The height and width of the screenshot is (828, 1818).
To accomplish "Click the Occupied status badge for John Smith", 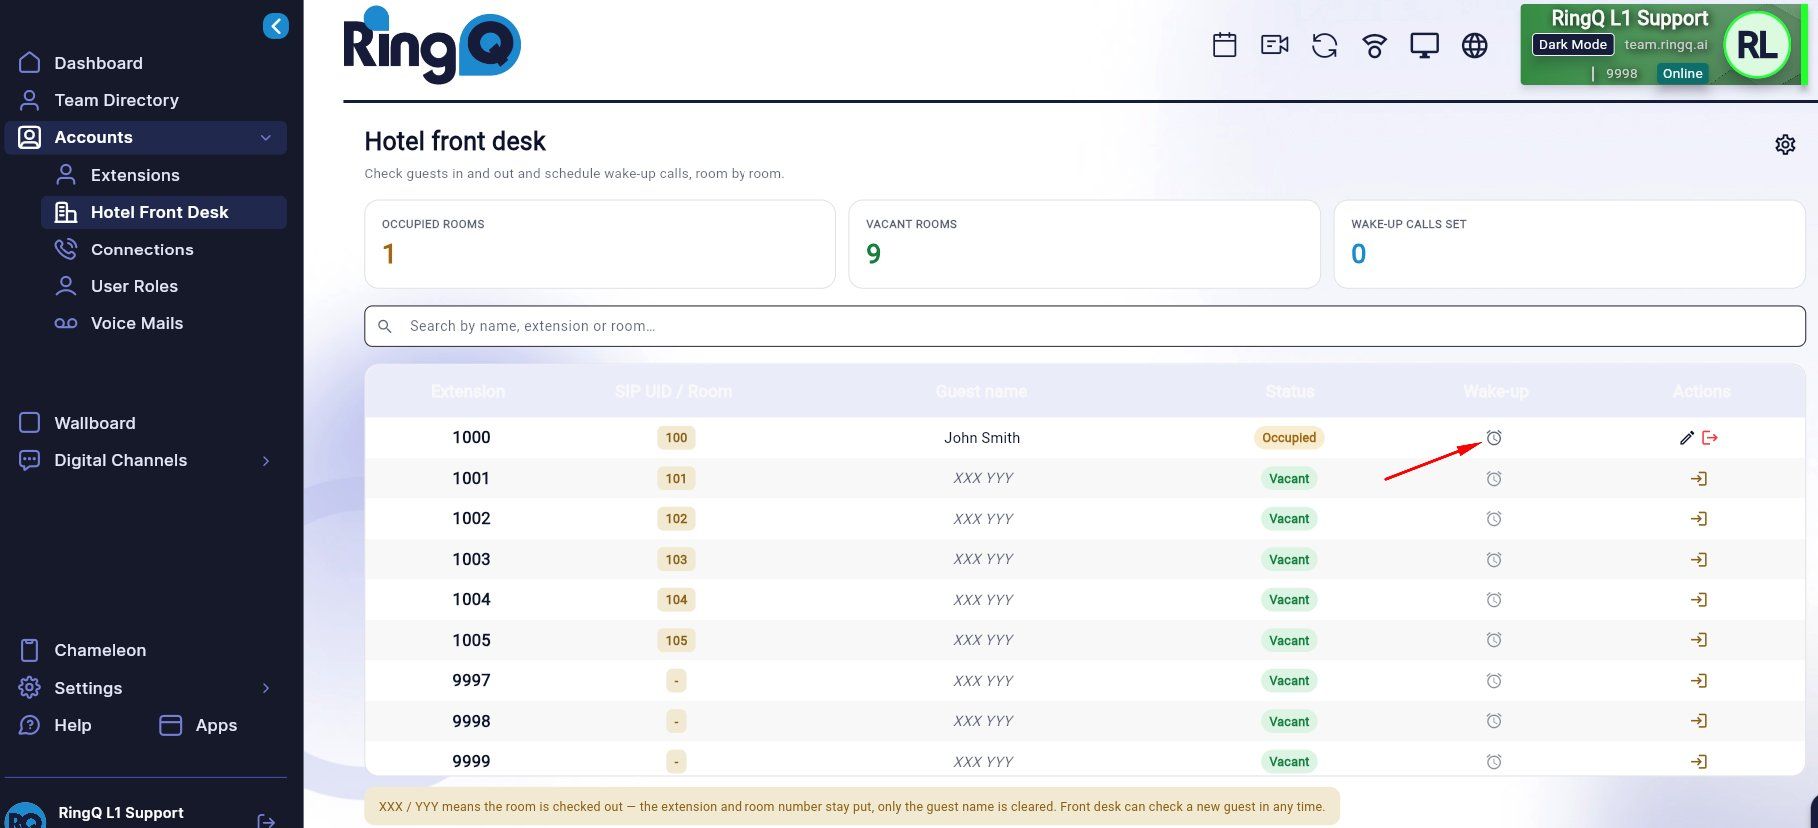I will 1289,438.
